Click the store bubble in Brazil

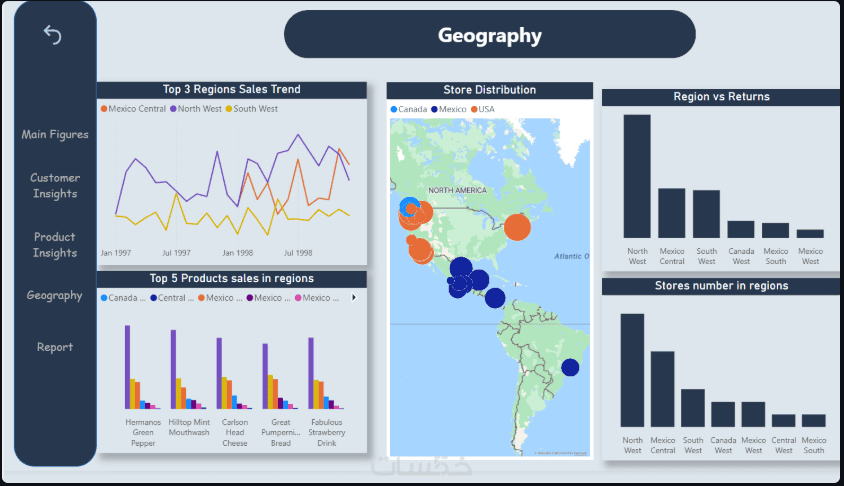[570, 368]
